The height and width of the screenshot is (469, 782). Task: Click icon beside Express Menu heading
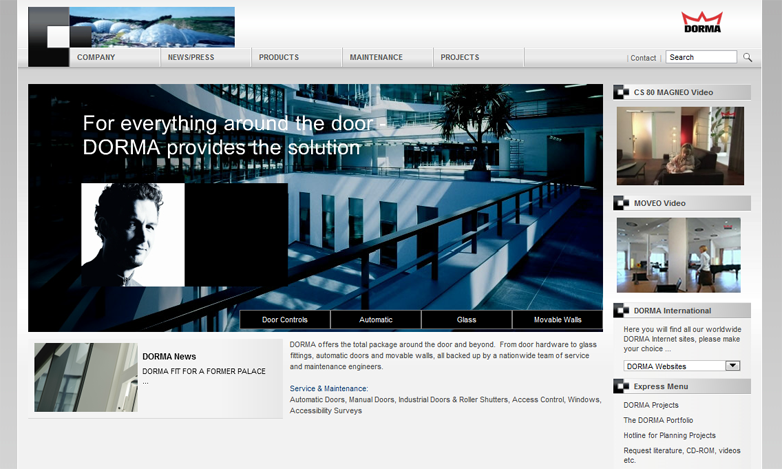point(621,386)
